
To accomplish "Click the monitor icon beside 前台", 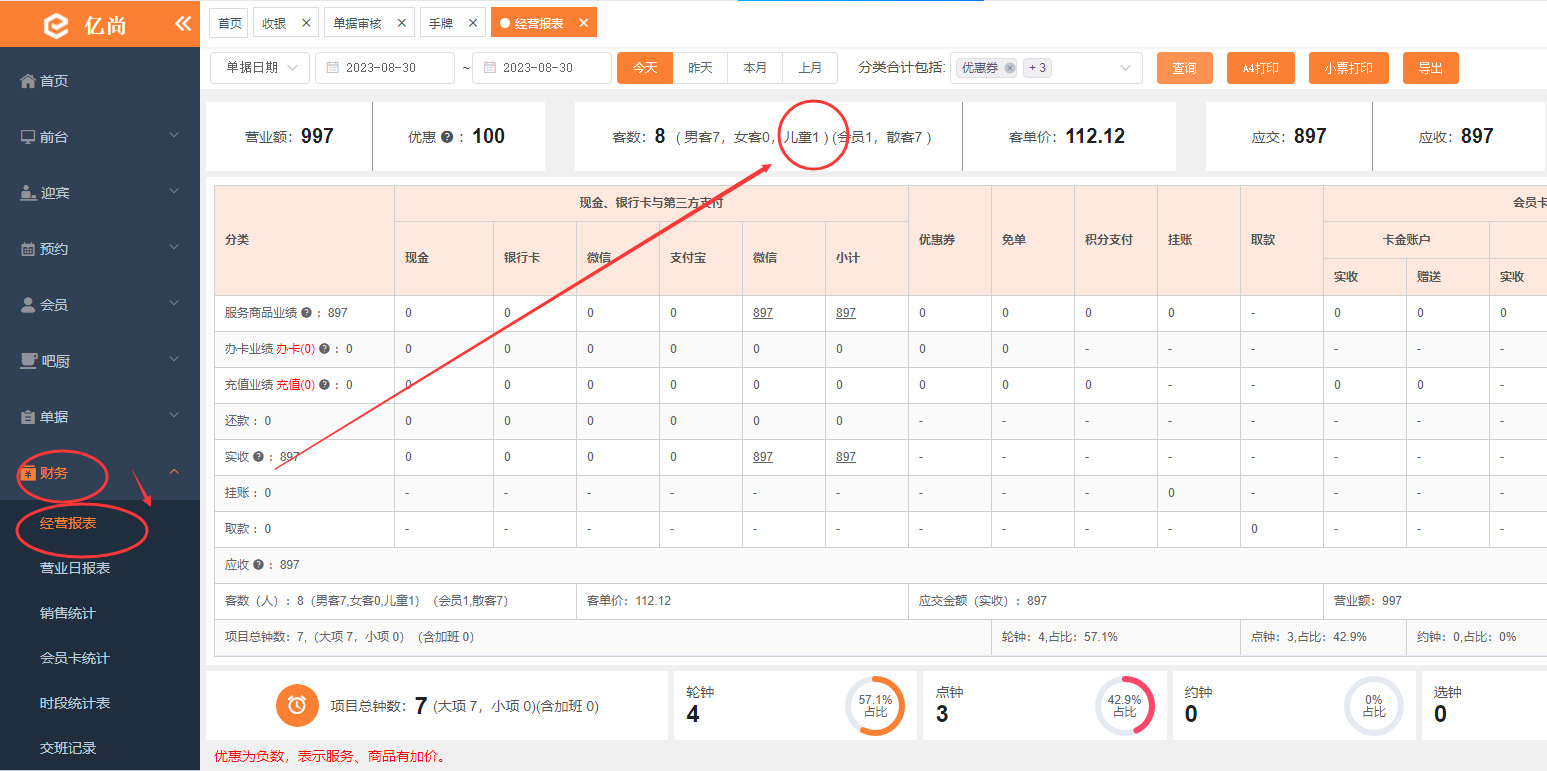I will tap(28, 137).
